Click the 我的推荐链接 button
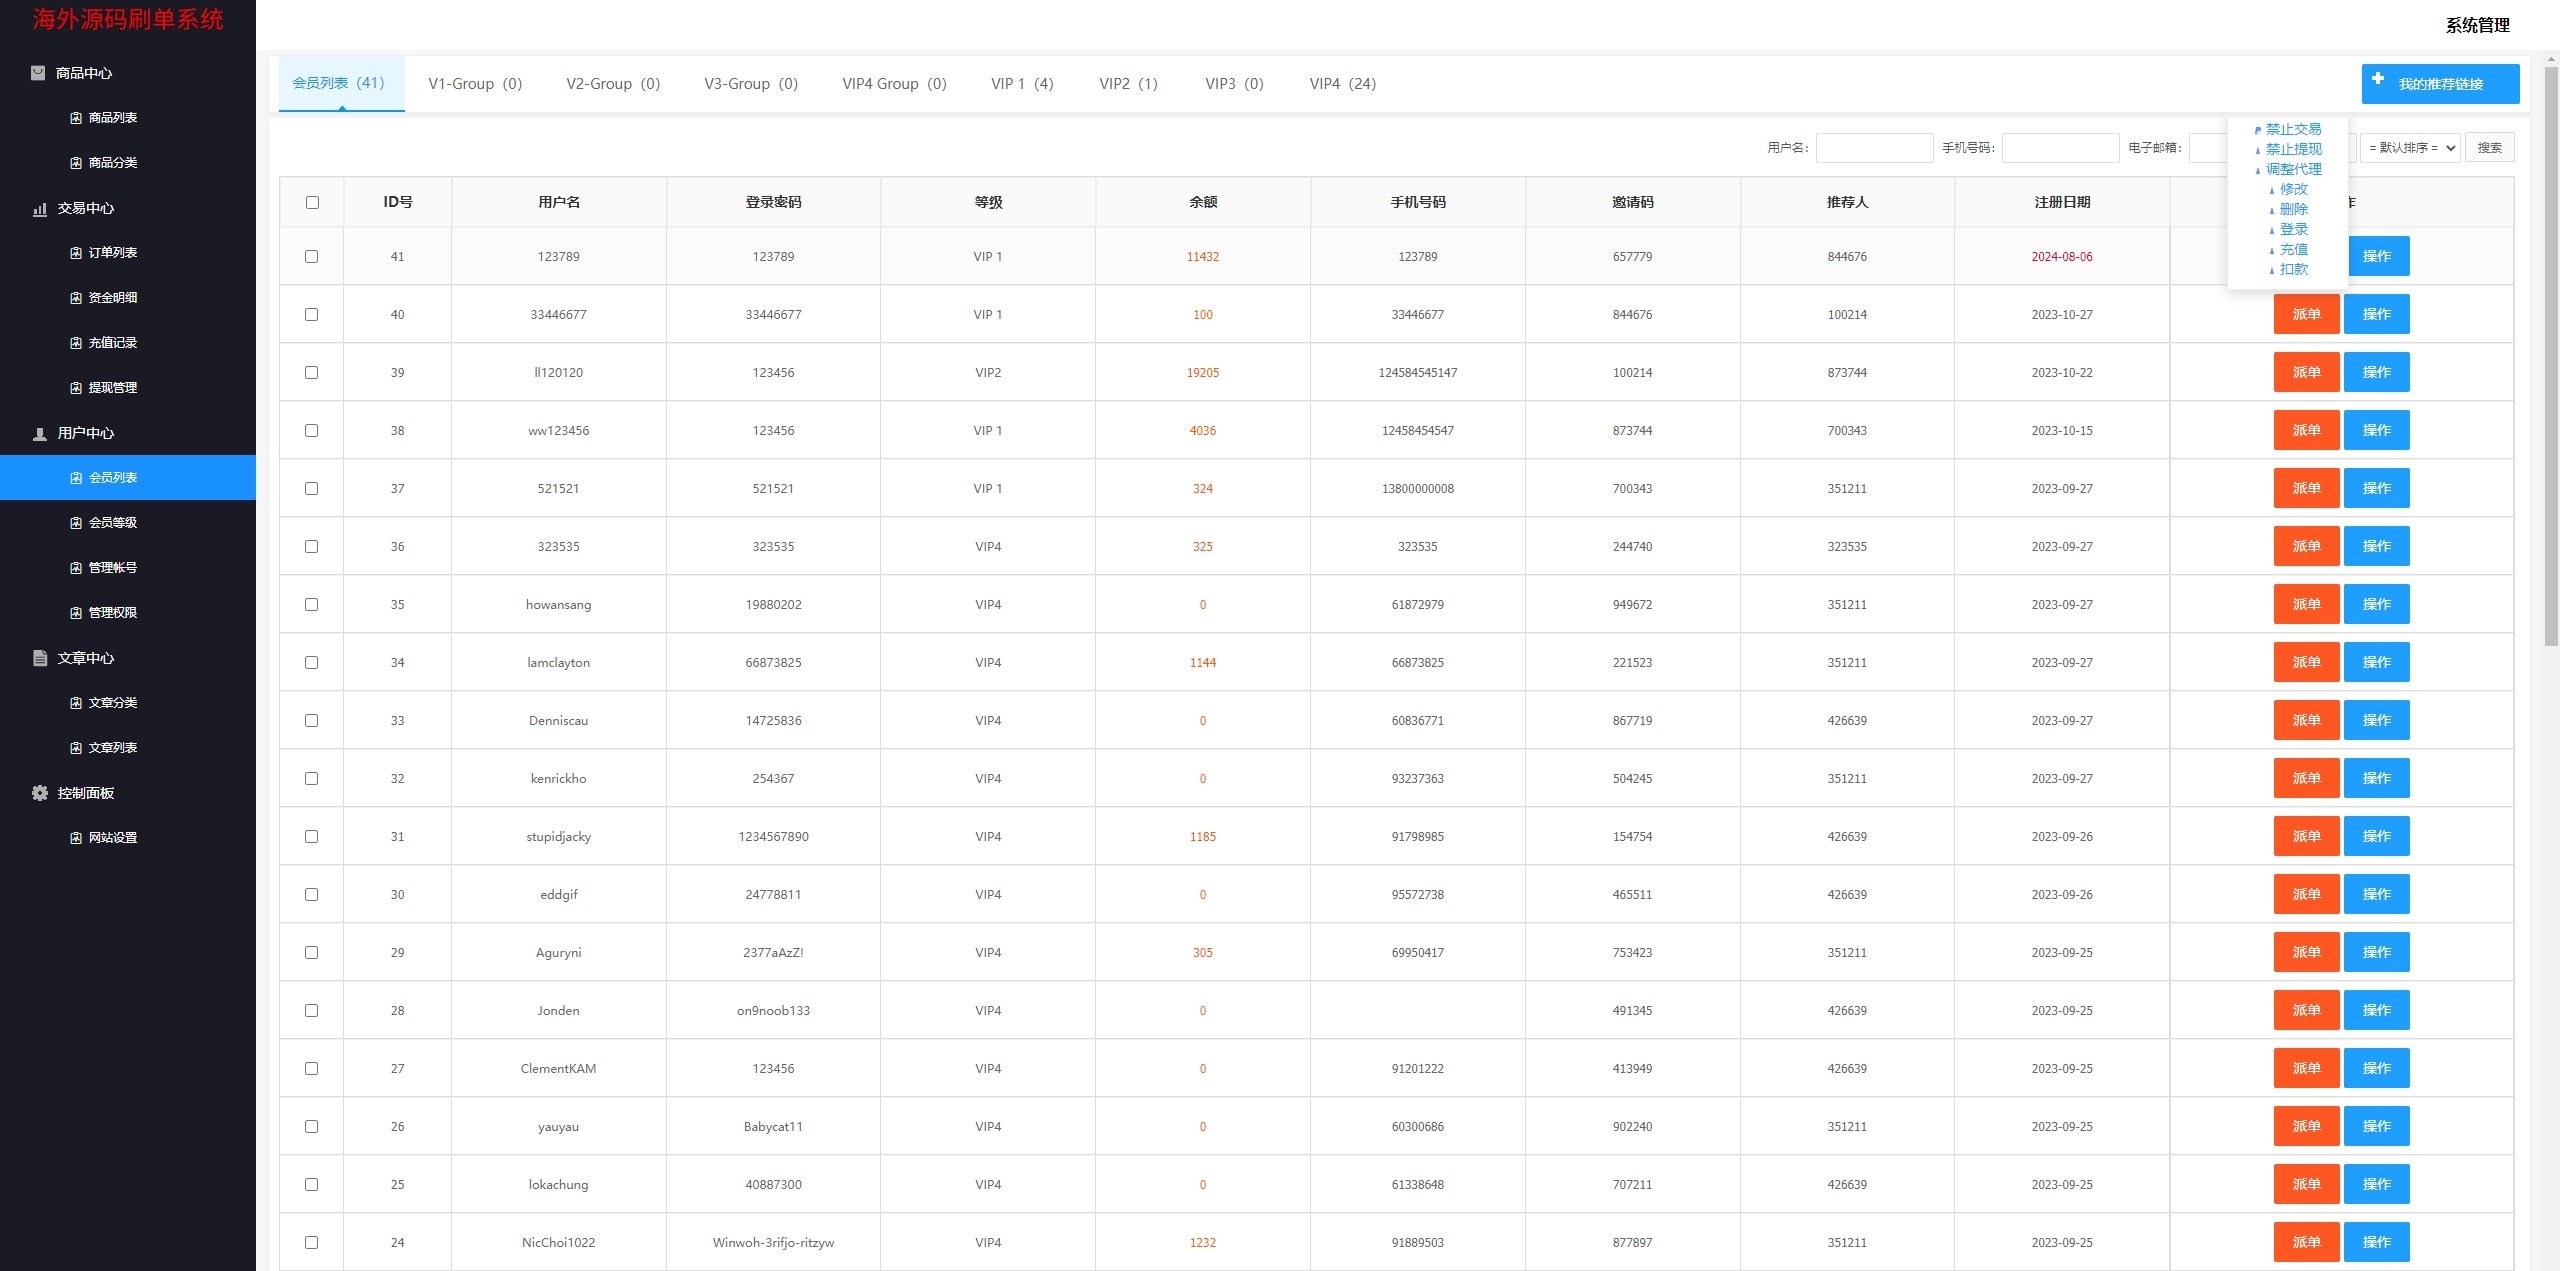Image resolution: width=2560 pixels, height=1271 pixels. [x=2440, y=84]
